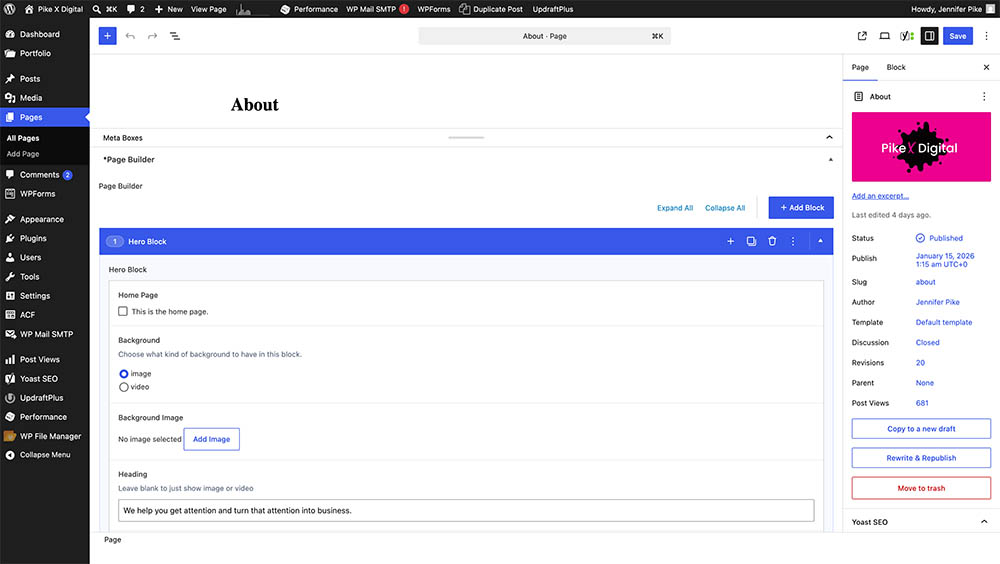The image size is (1000, 564).
Task: View the page in new tab icon
Action: pyautogui.click(x=862, y=36)
